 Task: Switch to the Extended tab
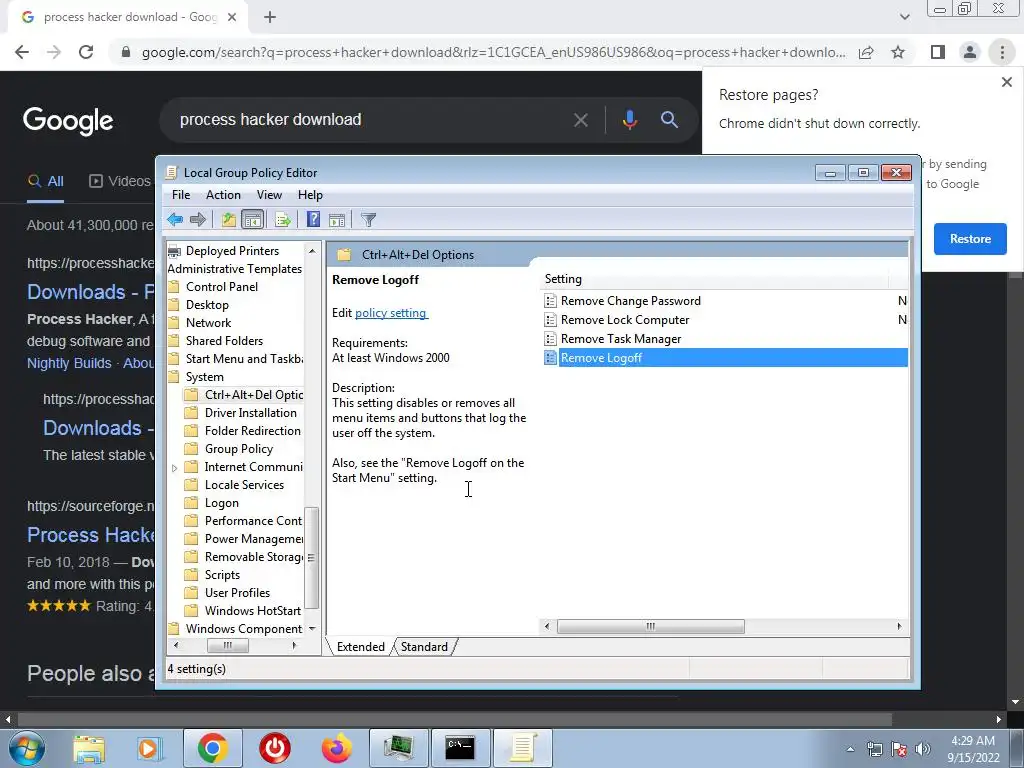click(360, 647)
